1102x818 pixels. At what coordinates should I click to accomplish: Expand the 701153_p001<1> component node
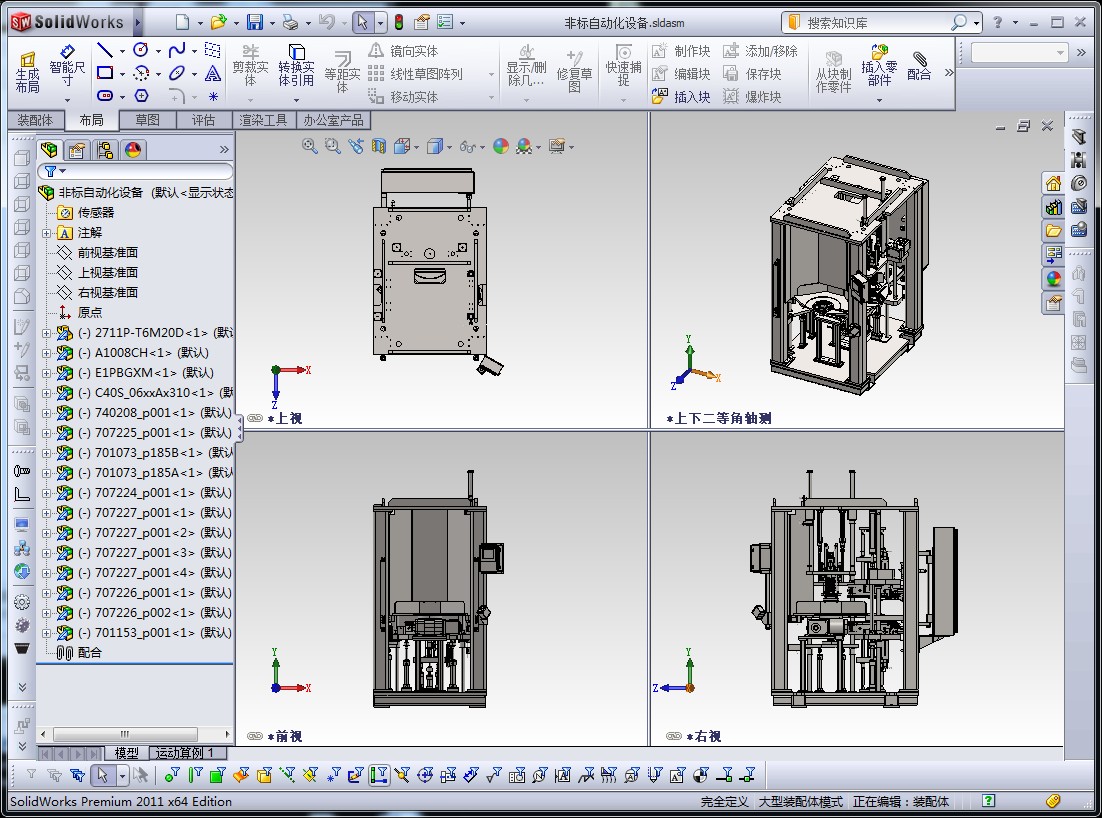(x=46, y=633)
